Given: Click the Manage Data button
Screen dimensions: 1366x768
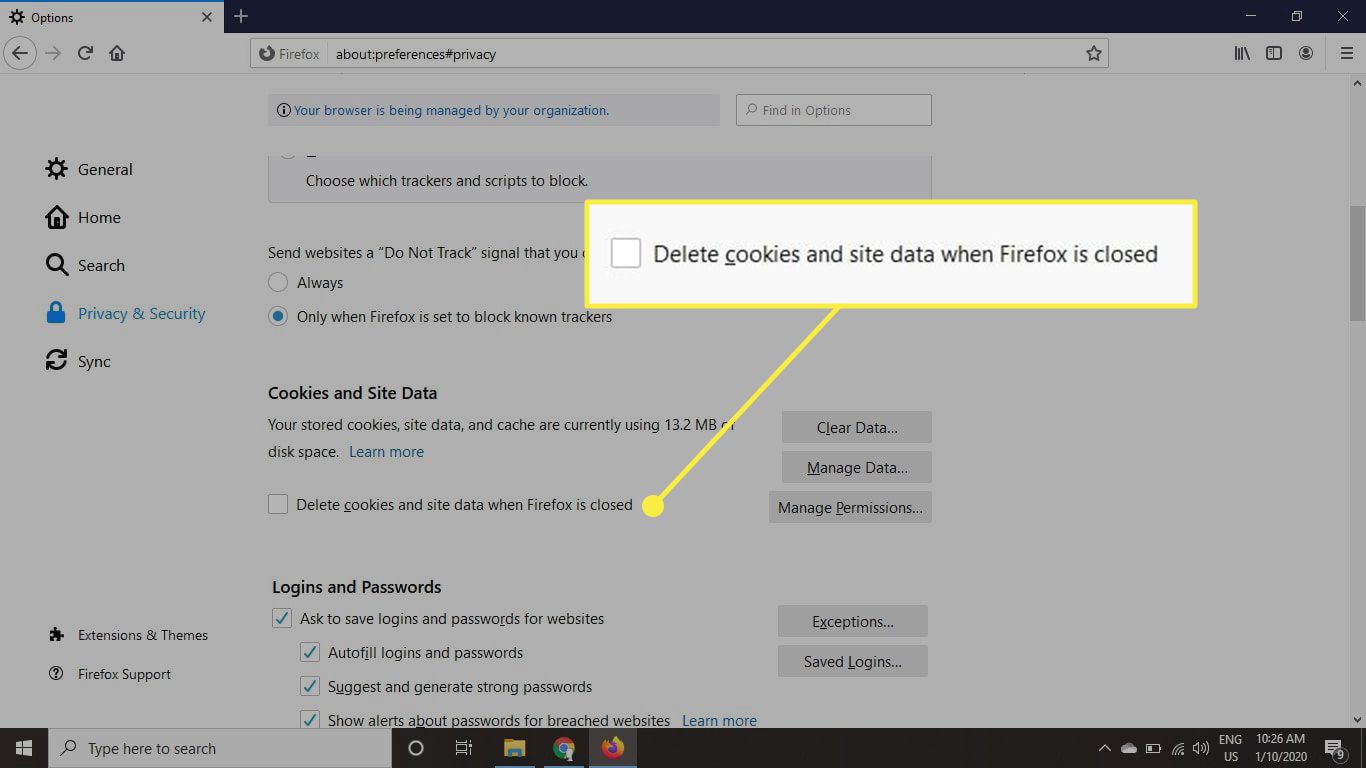Looking at the screenshot, I should pyautogui.click(x=857, y=467).
